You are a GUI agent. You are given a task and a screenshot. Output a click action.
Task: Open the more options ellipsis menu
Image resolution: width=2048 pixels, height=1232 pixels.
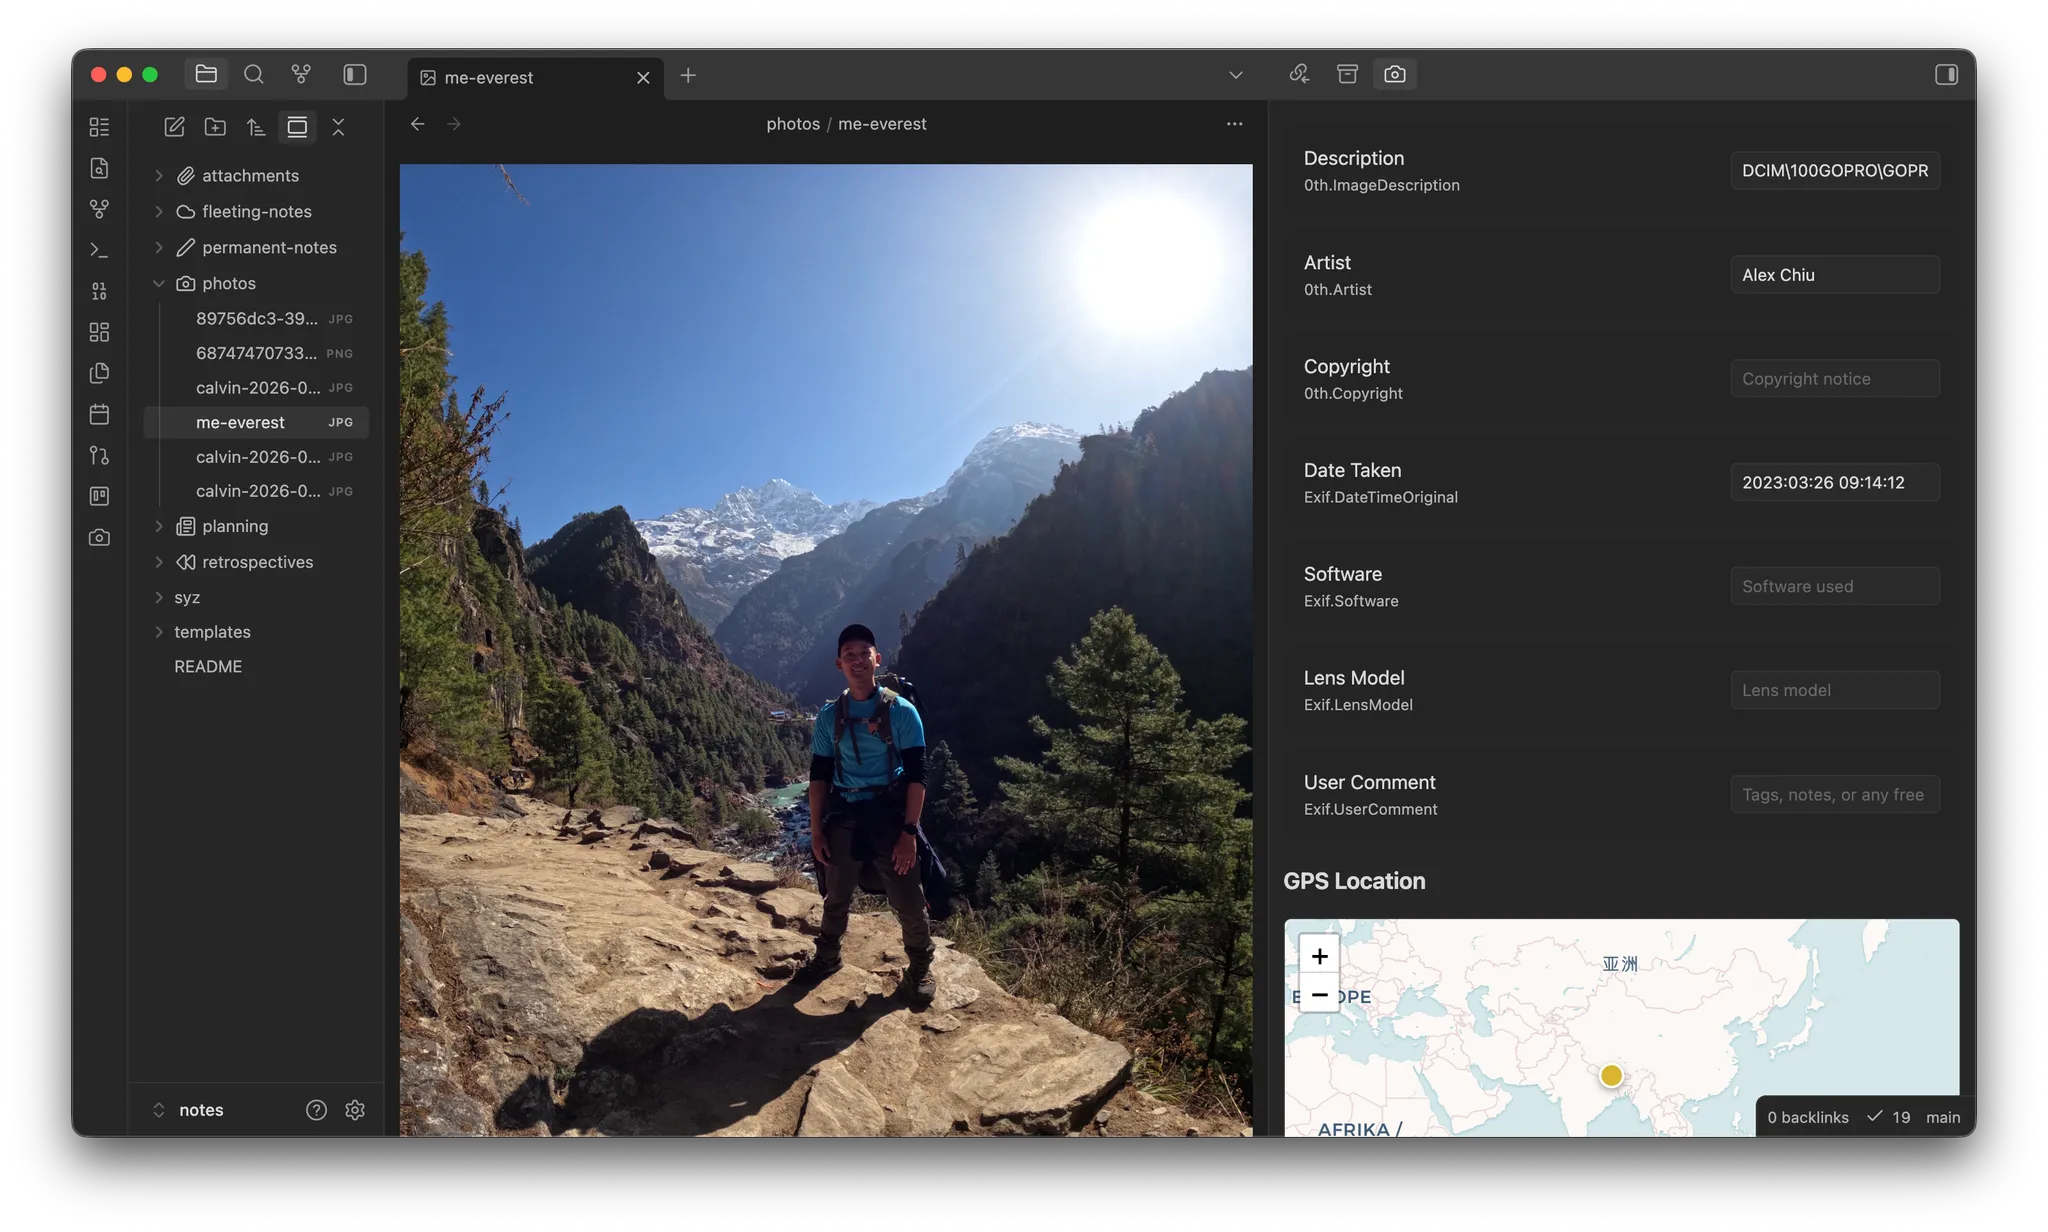1234,124
